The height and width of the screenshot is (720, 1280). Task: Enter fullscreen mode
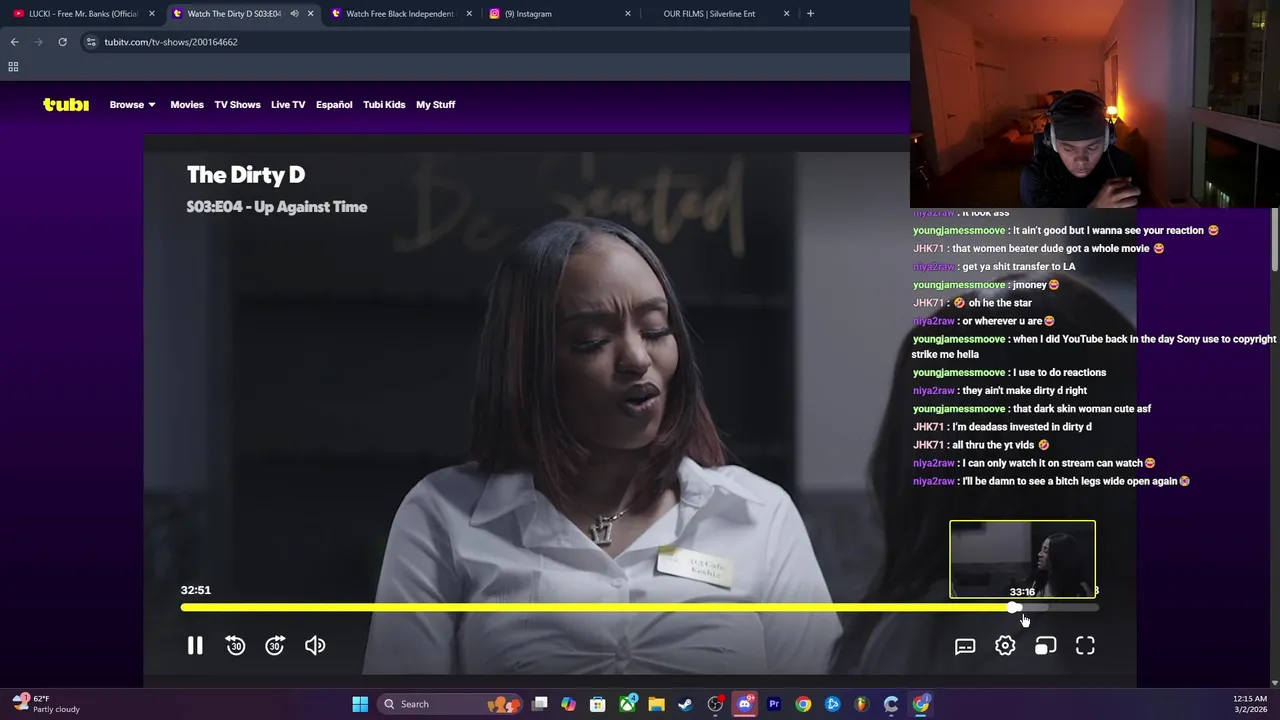pos(1085,646)
